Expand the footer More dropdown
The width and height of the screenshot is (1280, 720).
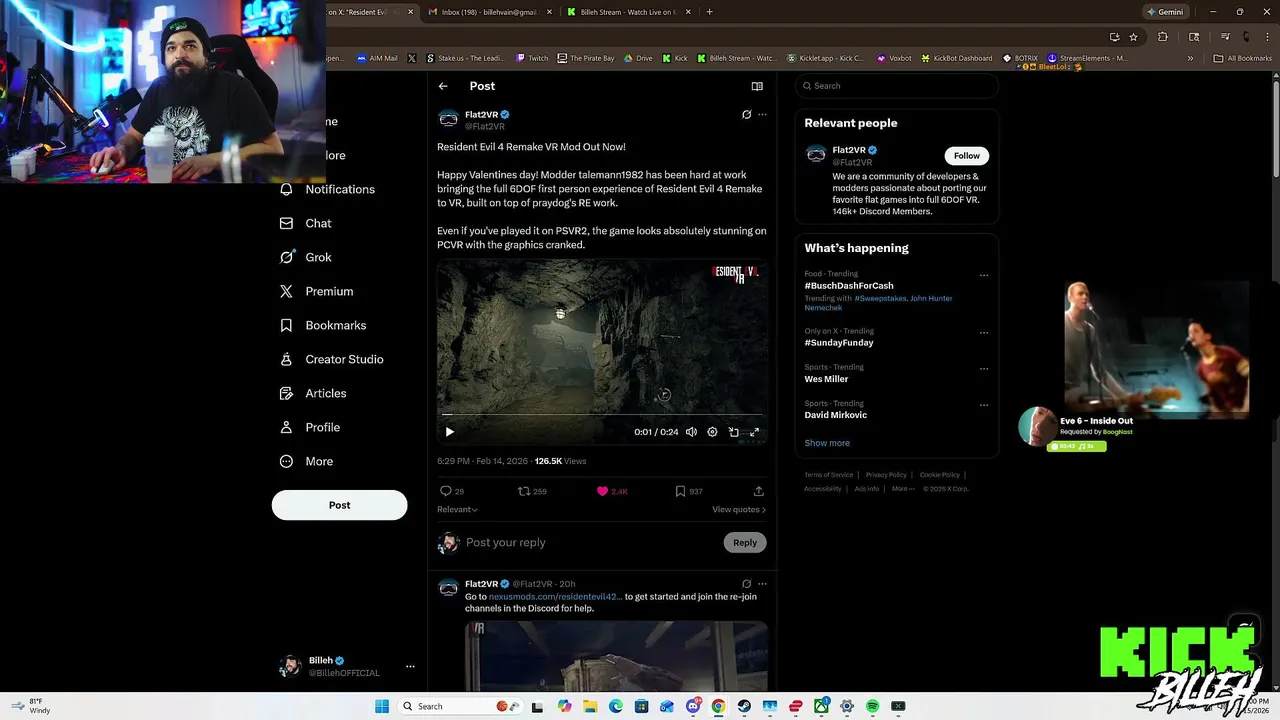pyautogui.click(x=902, y=489)
